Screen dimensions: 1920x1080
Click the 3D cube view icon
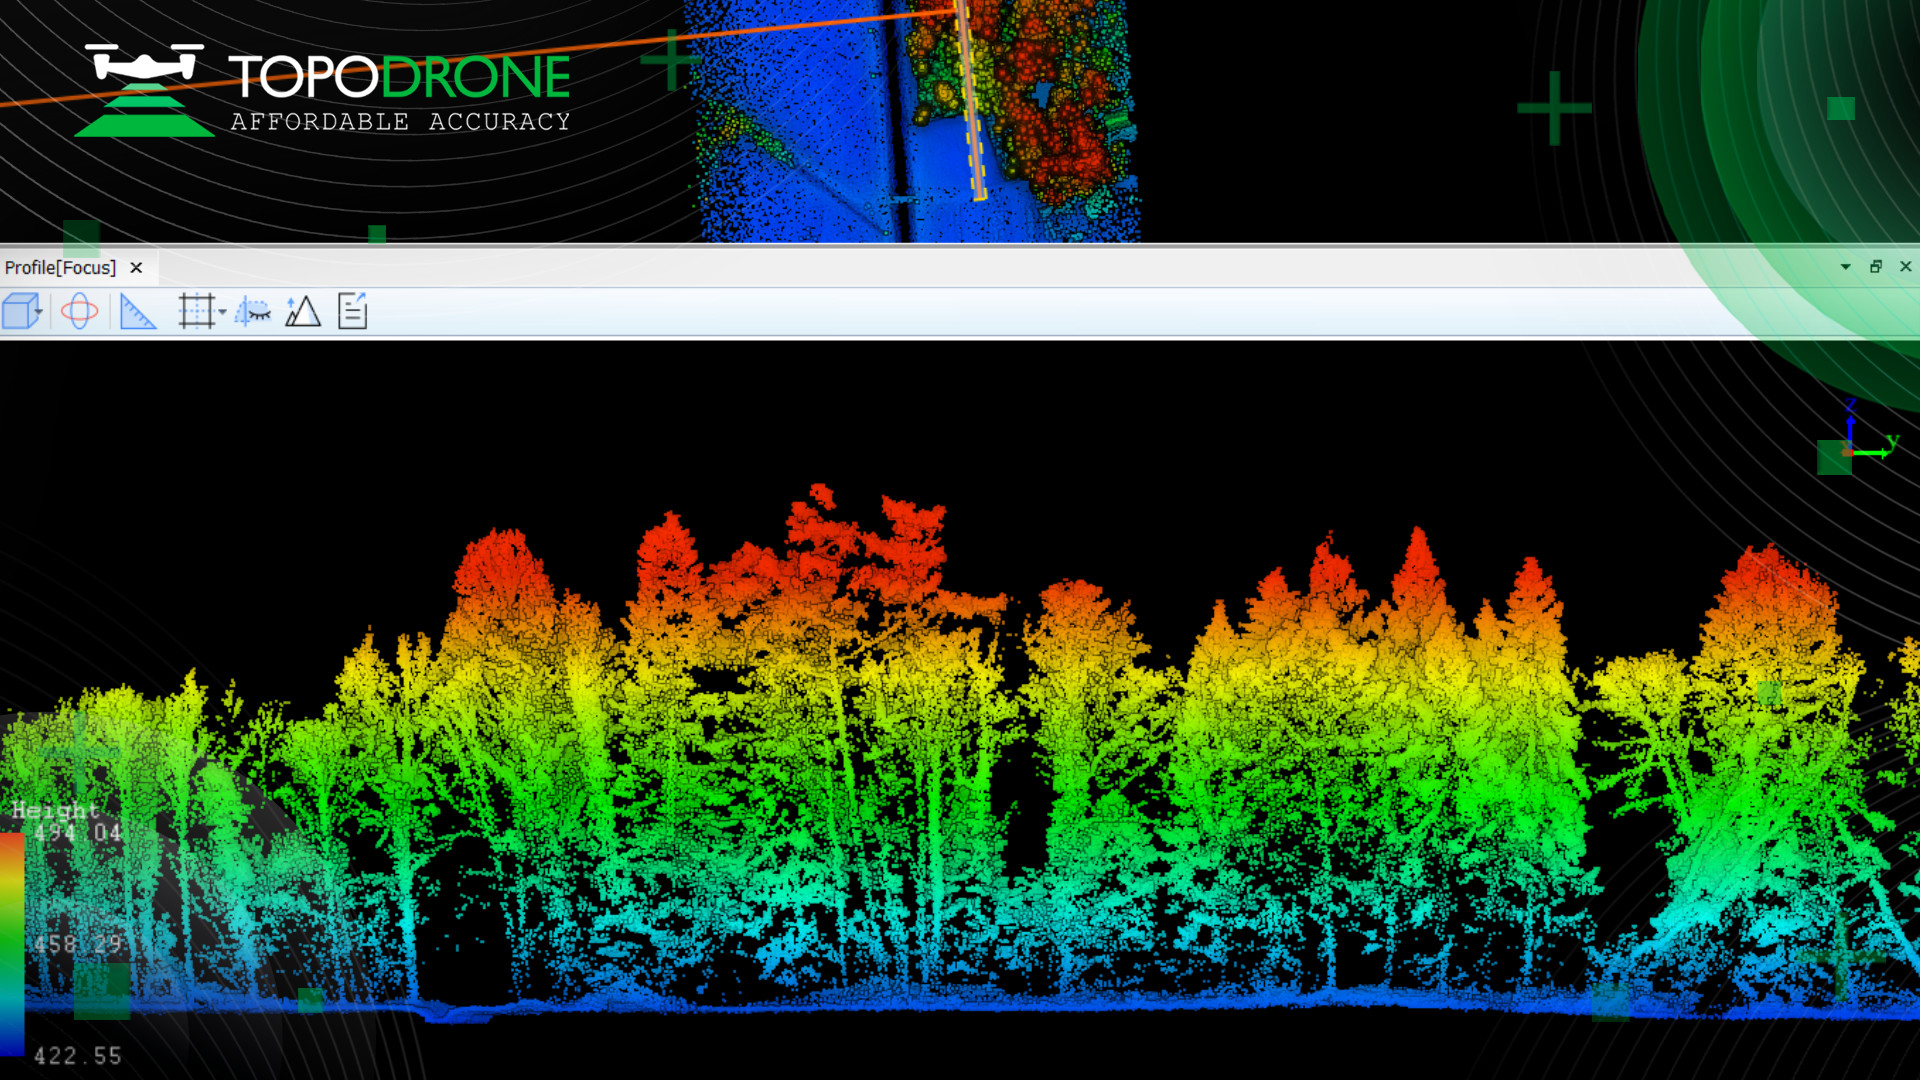pyautogui.click(x=19, y=312)
